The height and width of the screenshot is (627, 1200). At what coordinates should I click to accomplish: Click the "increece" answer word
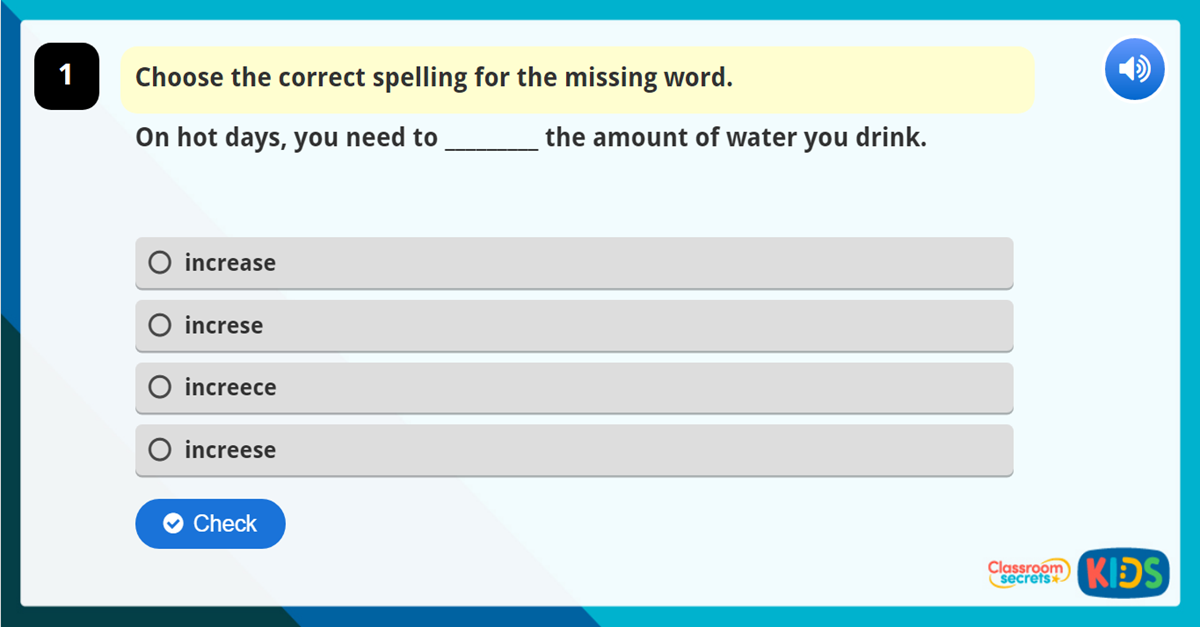click(230, 388)
